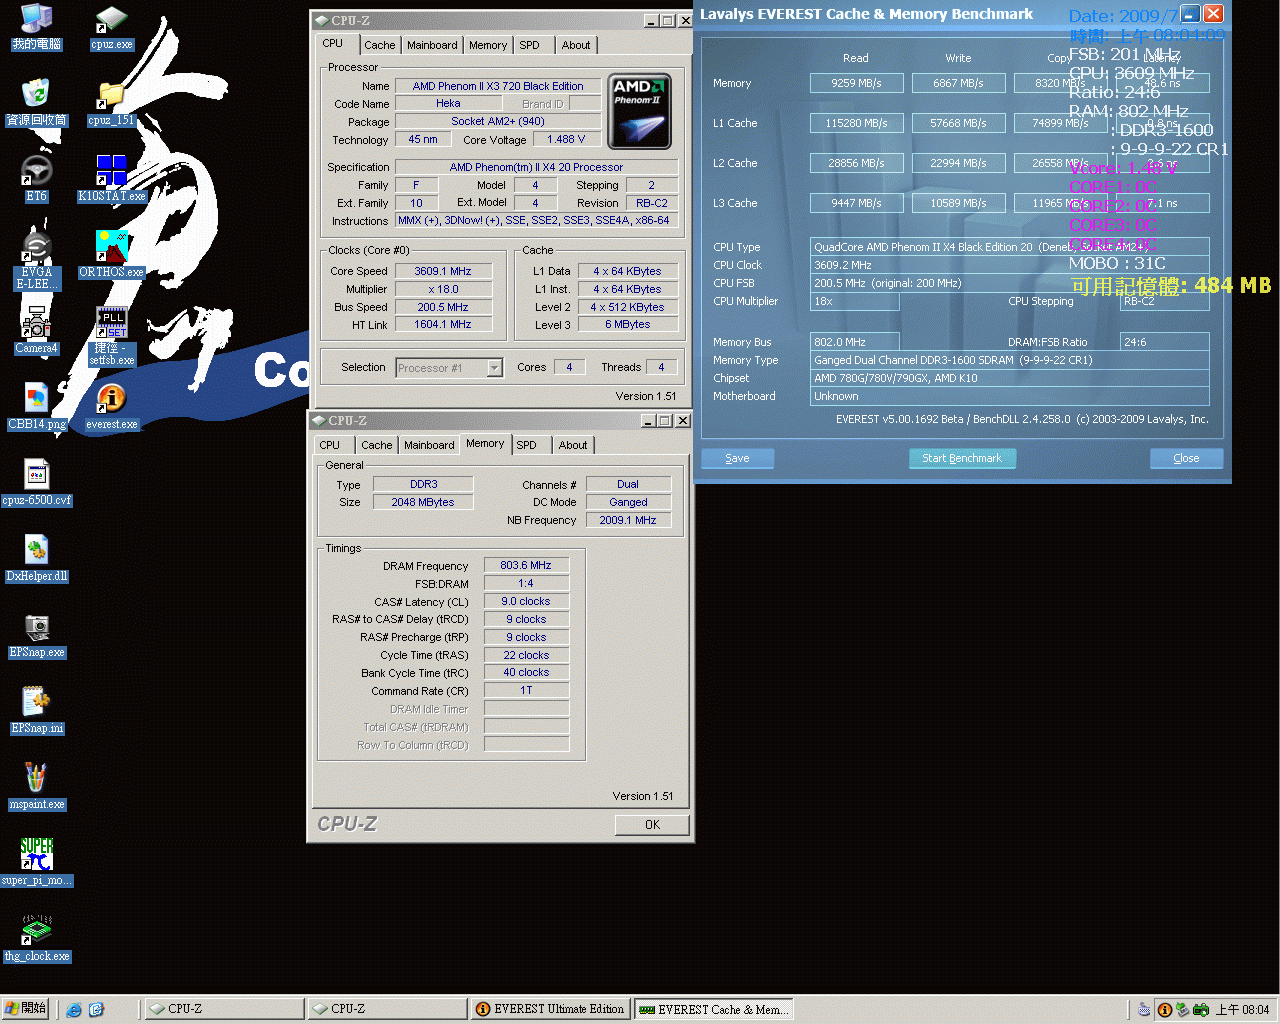Select the DxHelper.dll file icon
The width and height of the screenshot is (1280, 1024).
coord(37,558)
